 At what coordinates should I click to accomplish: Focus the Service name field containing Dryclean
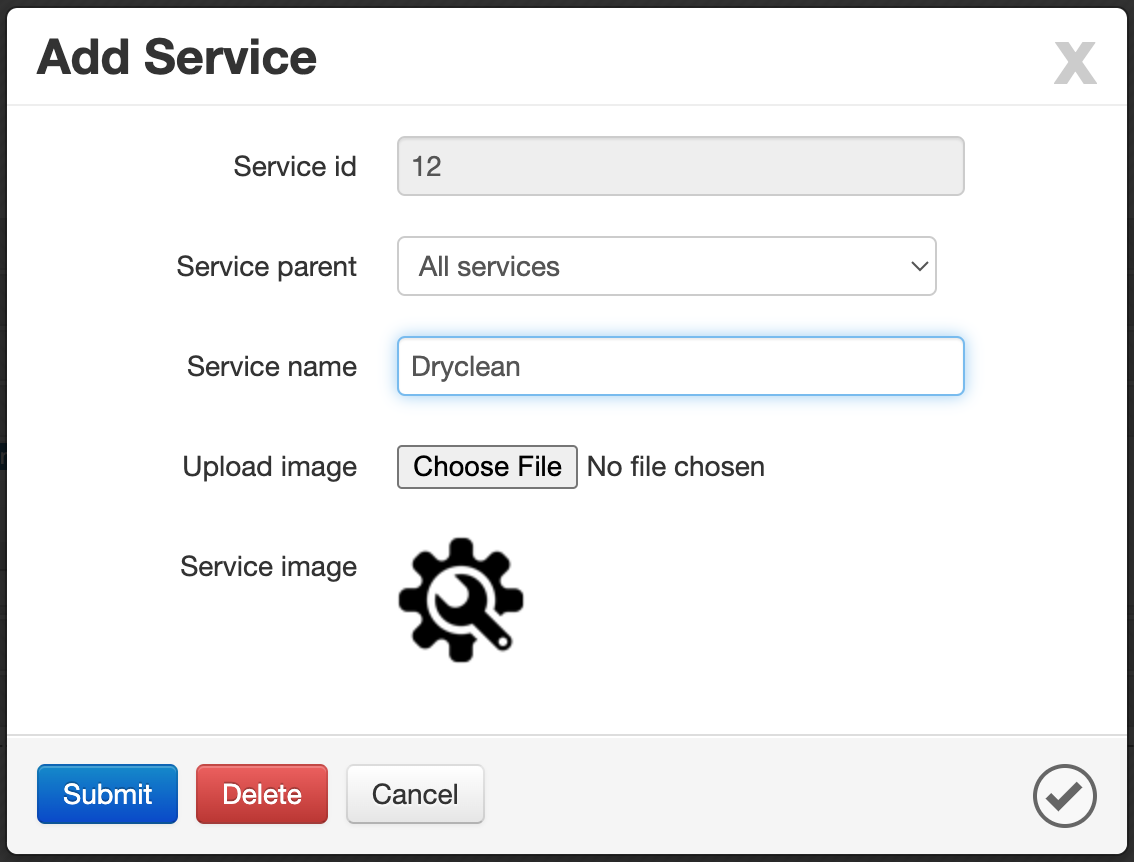pos(681,366)
